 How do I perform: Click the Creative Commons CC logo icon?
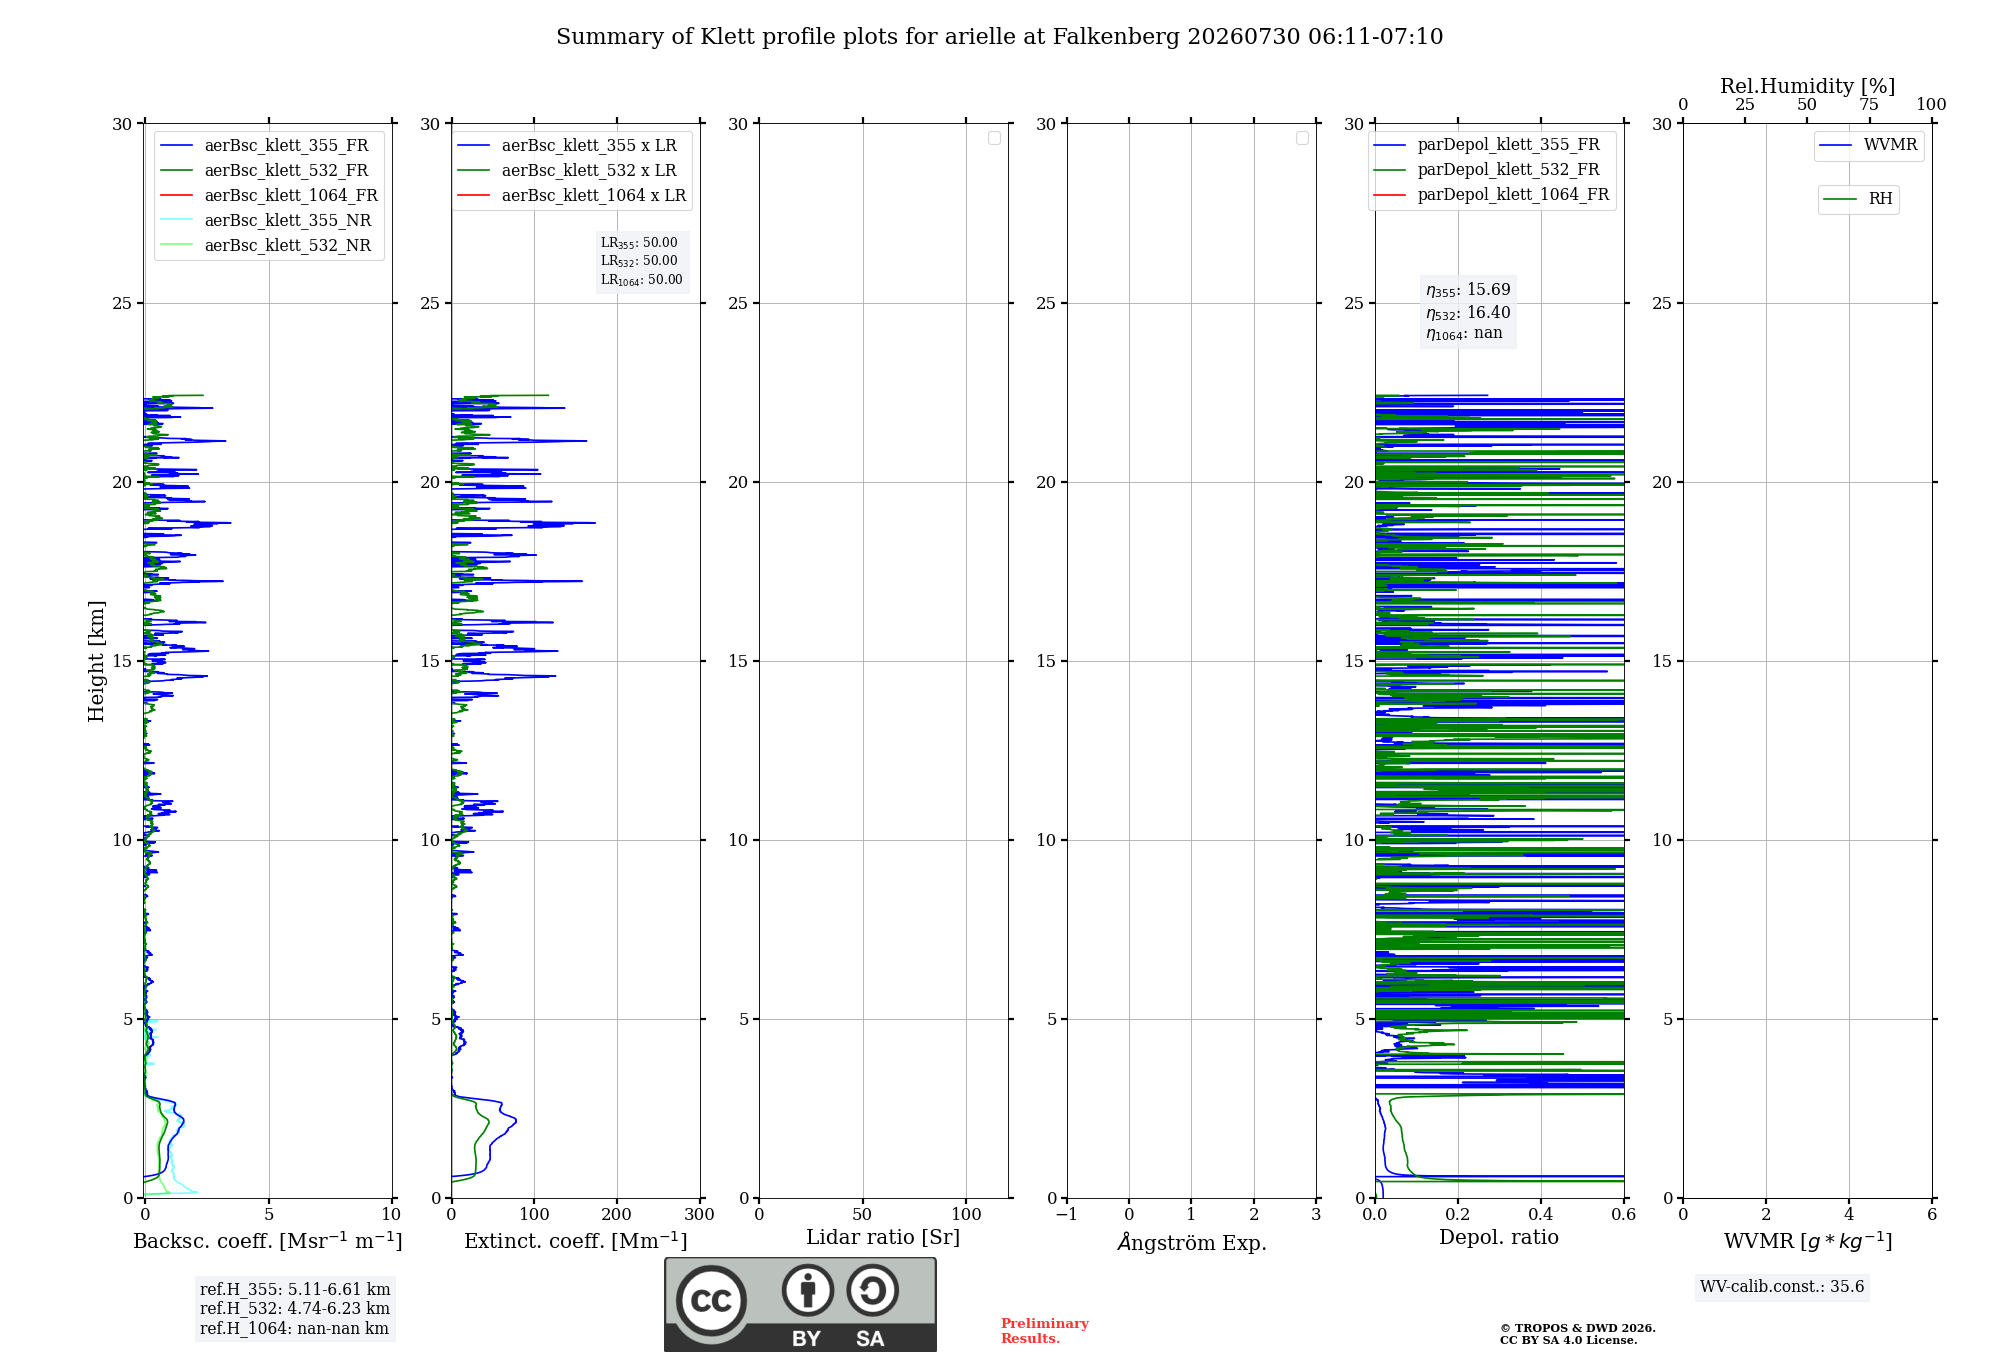[x=711, y=1300]
